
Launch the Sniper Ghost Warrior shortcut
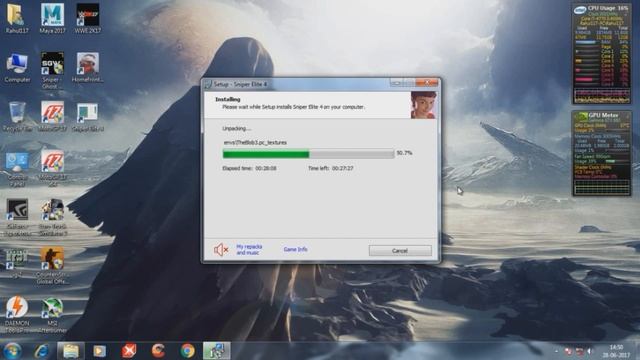[52, 70]
